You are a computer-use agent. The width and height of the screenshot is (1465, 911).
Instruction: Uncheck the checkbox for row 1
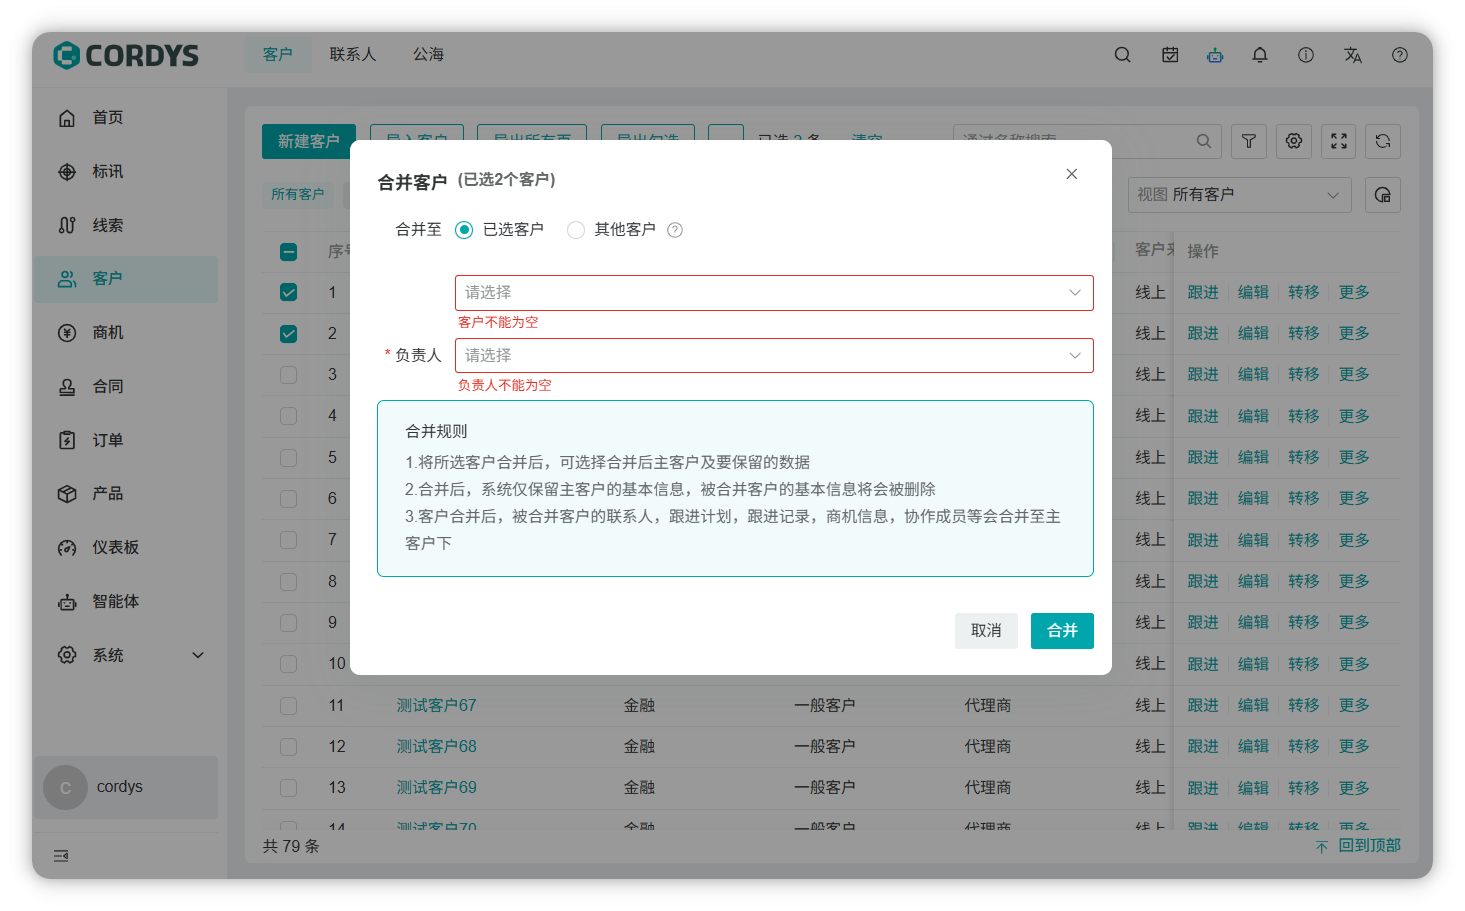point(289,293)
